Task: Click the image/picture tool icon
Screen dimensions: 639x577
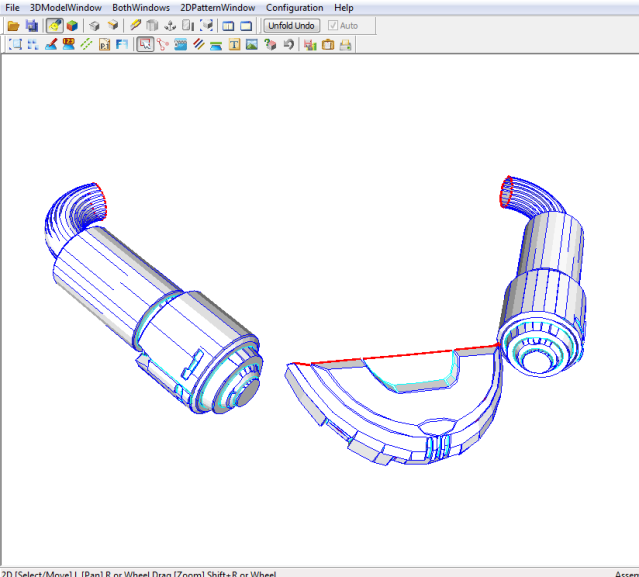Action: click(x=252, y=45)
